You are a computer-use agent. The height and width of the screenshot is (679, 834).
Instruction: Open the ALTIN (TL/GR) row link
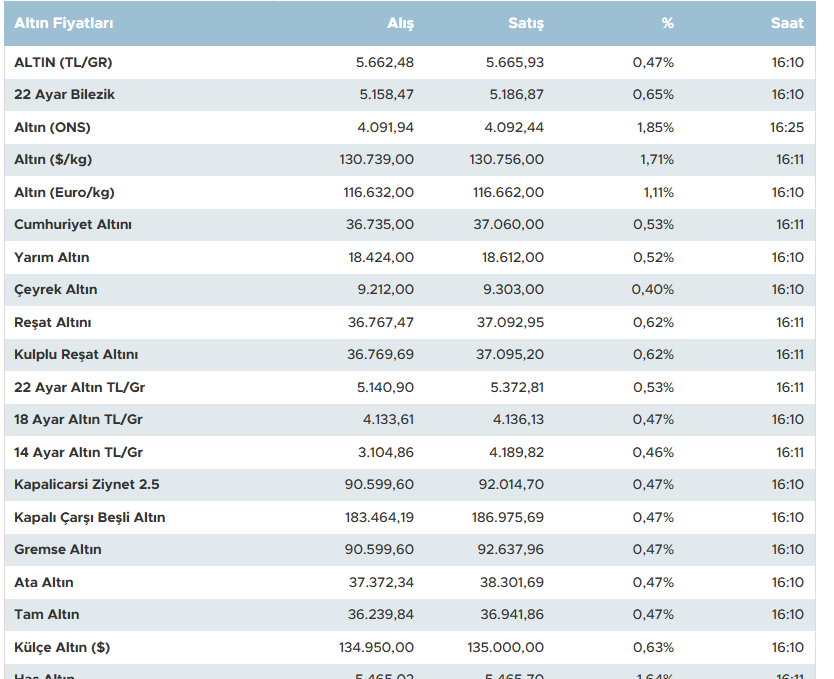point(63,62)
